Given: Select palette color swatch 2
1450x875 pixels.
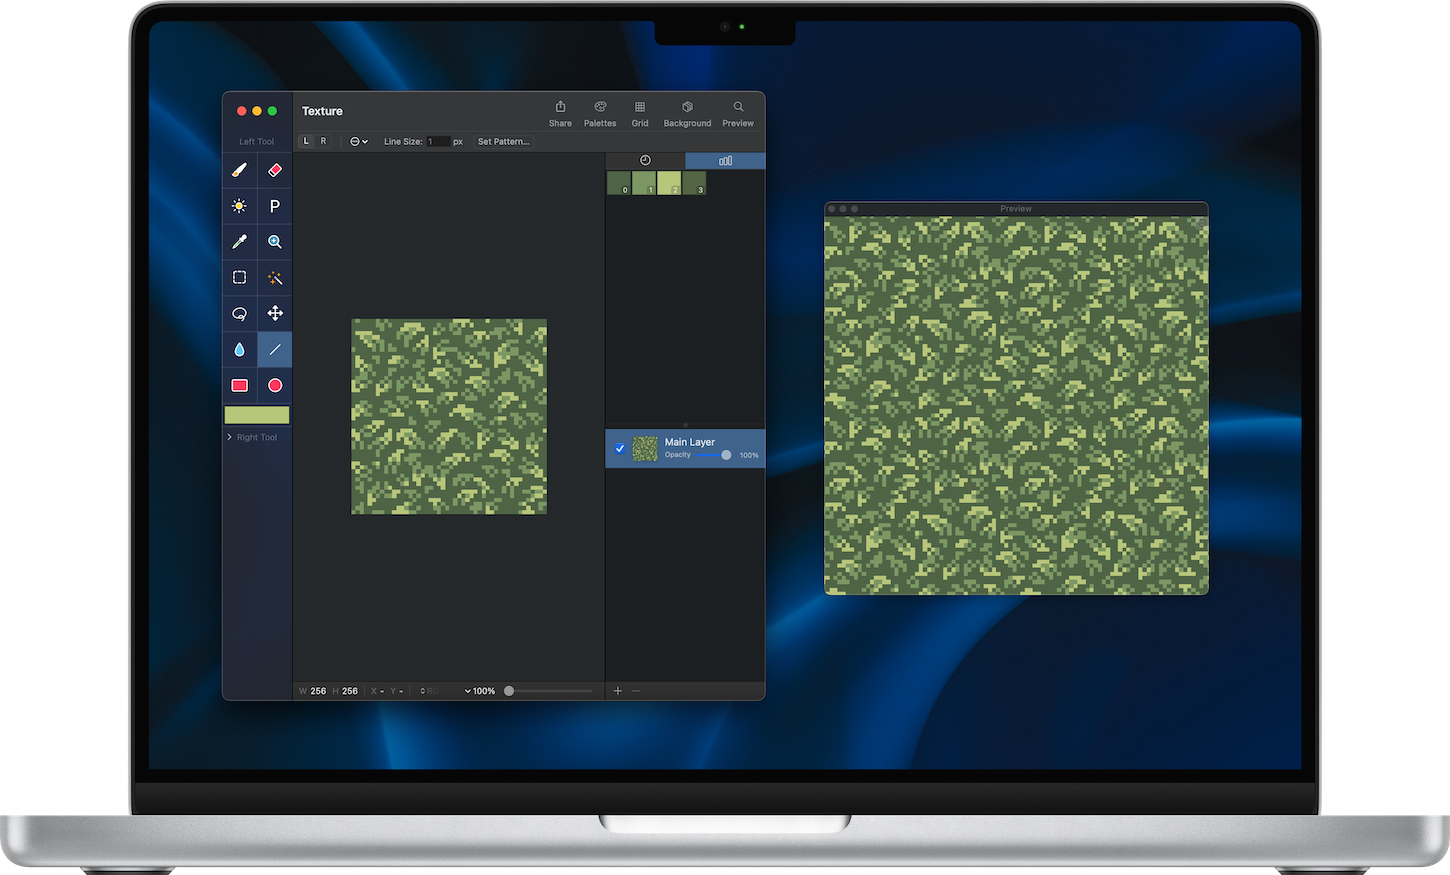Looking at the screenshot, I should [669, 183].
